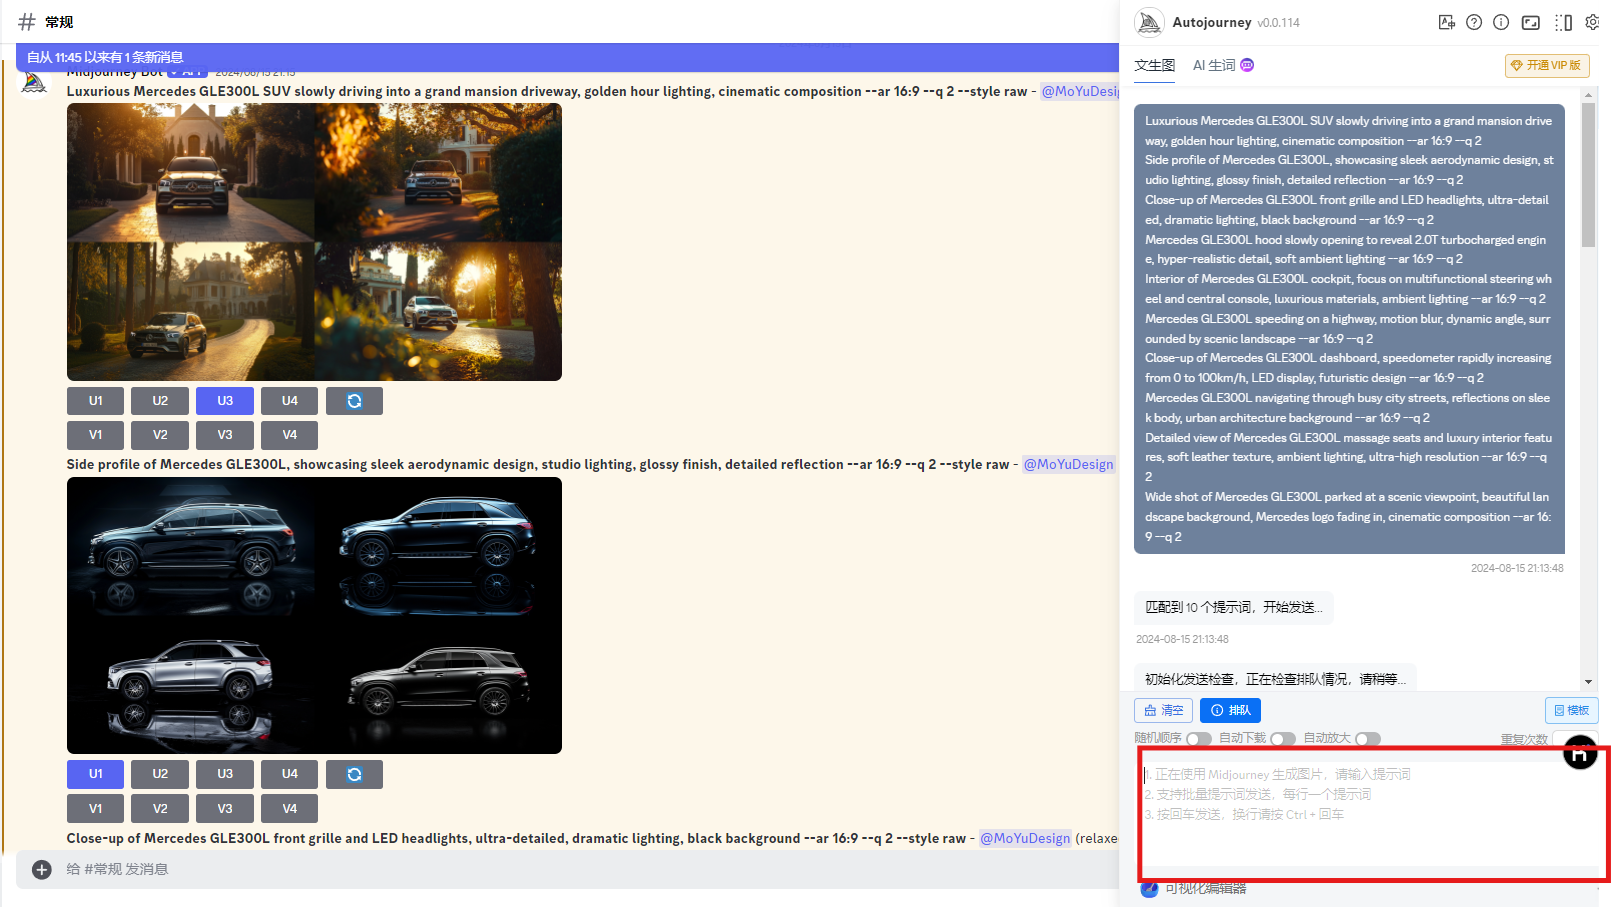Viewport: 1611px width, 907px height.
Task: Upscale U4 under the side profile grid
Action: pos(290,774)
